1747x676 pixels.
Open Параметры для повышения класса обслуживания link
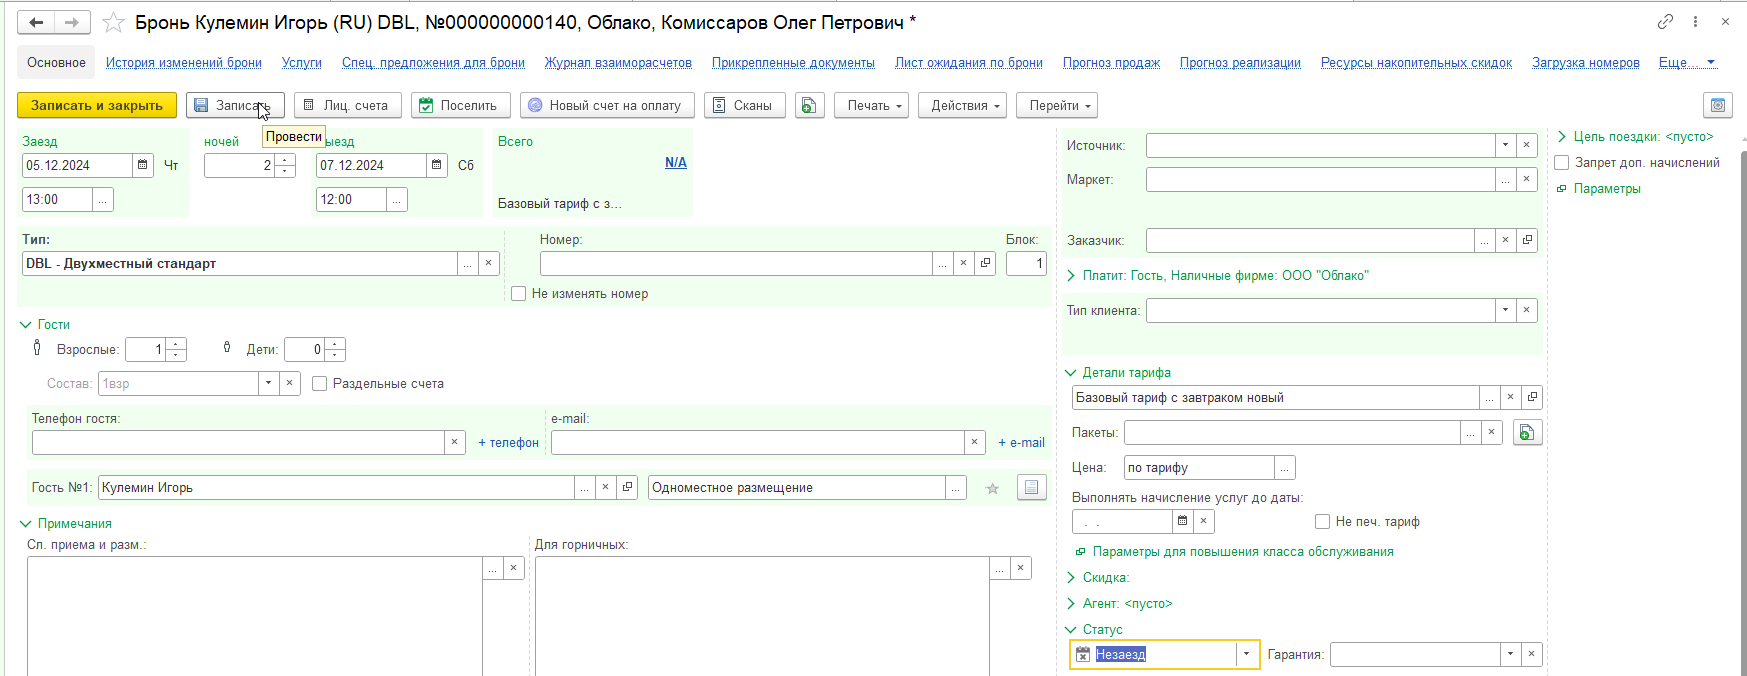coord(1242,551)
